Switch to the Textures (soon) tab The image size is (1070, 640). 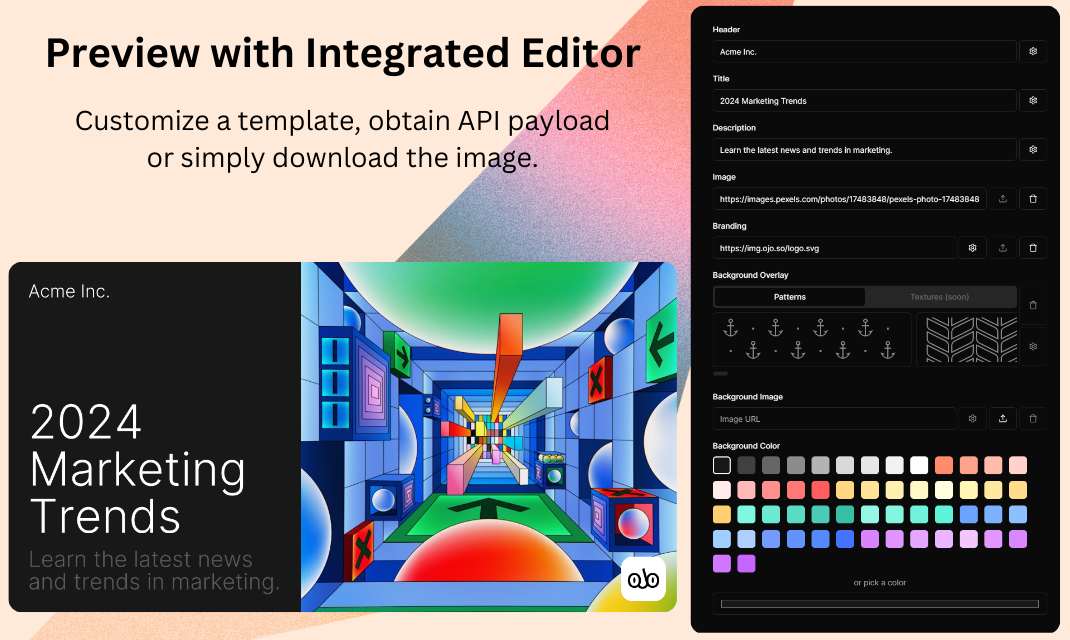coord(939,297)
